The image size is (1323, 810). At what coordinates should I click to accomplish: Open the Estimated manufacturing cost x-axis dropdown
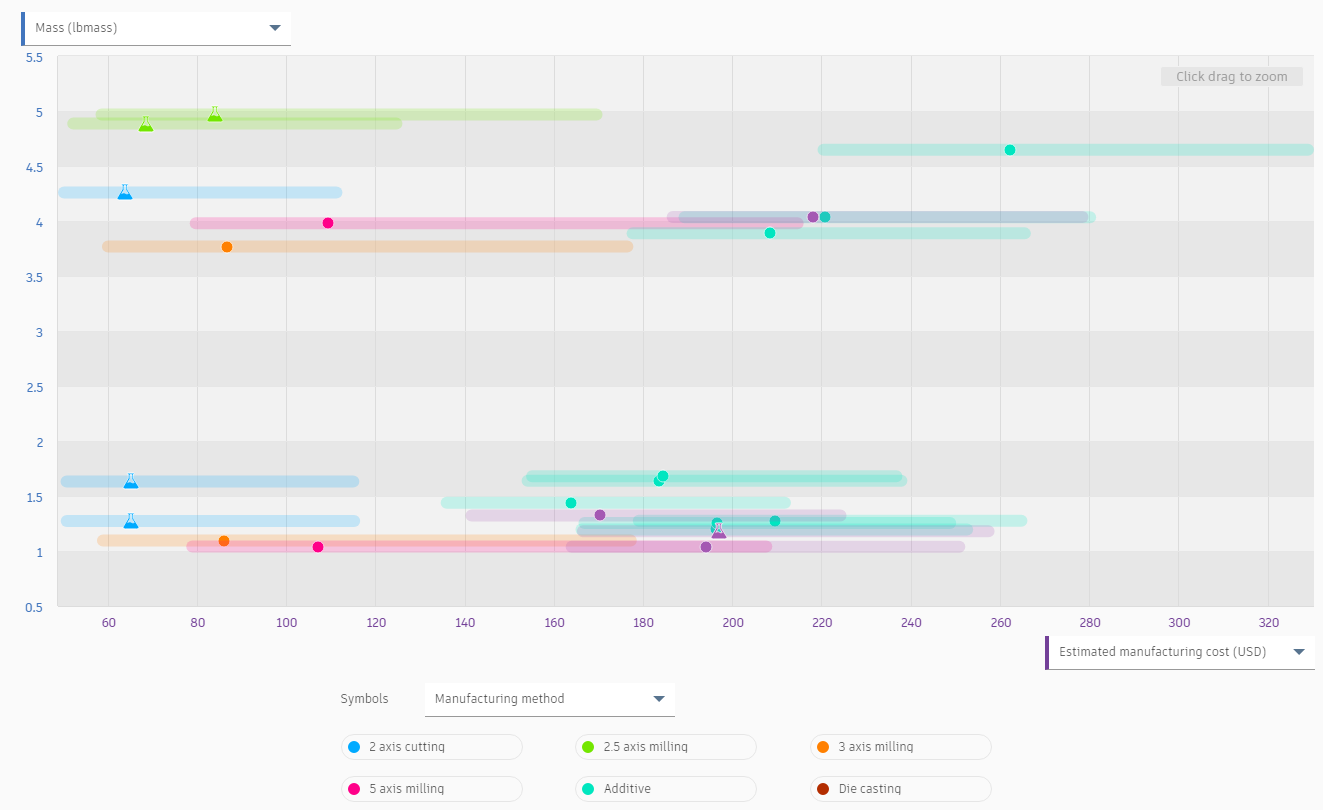[x=1180, y=652]
